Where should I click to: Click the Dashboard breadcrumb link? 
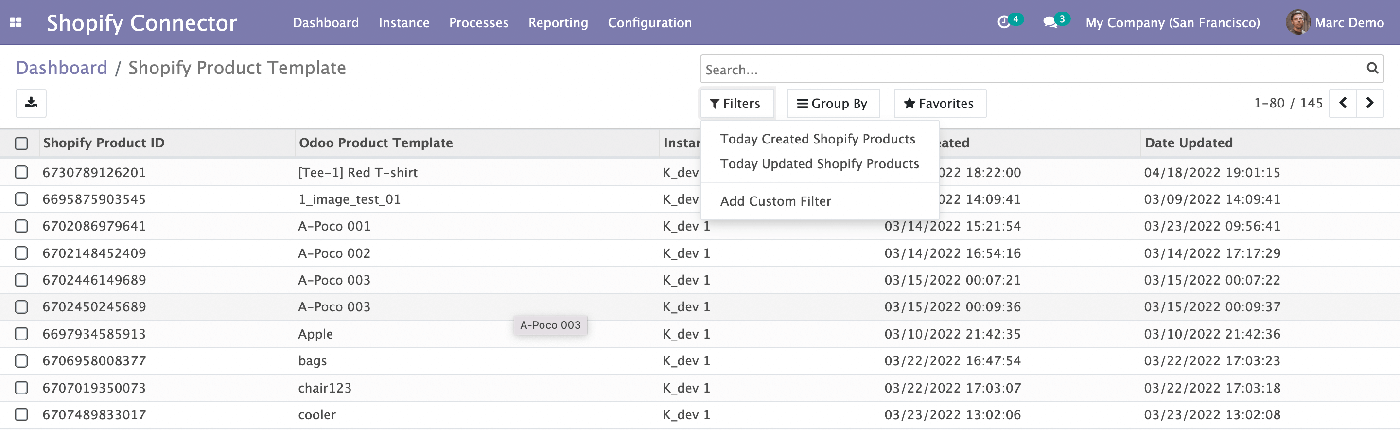(61, 68)
